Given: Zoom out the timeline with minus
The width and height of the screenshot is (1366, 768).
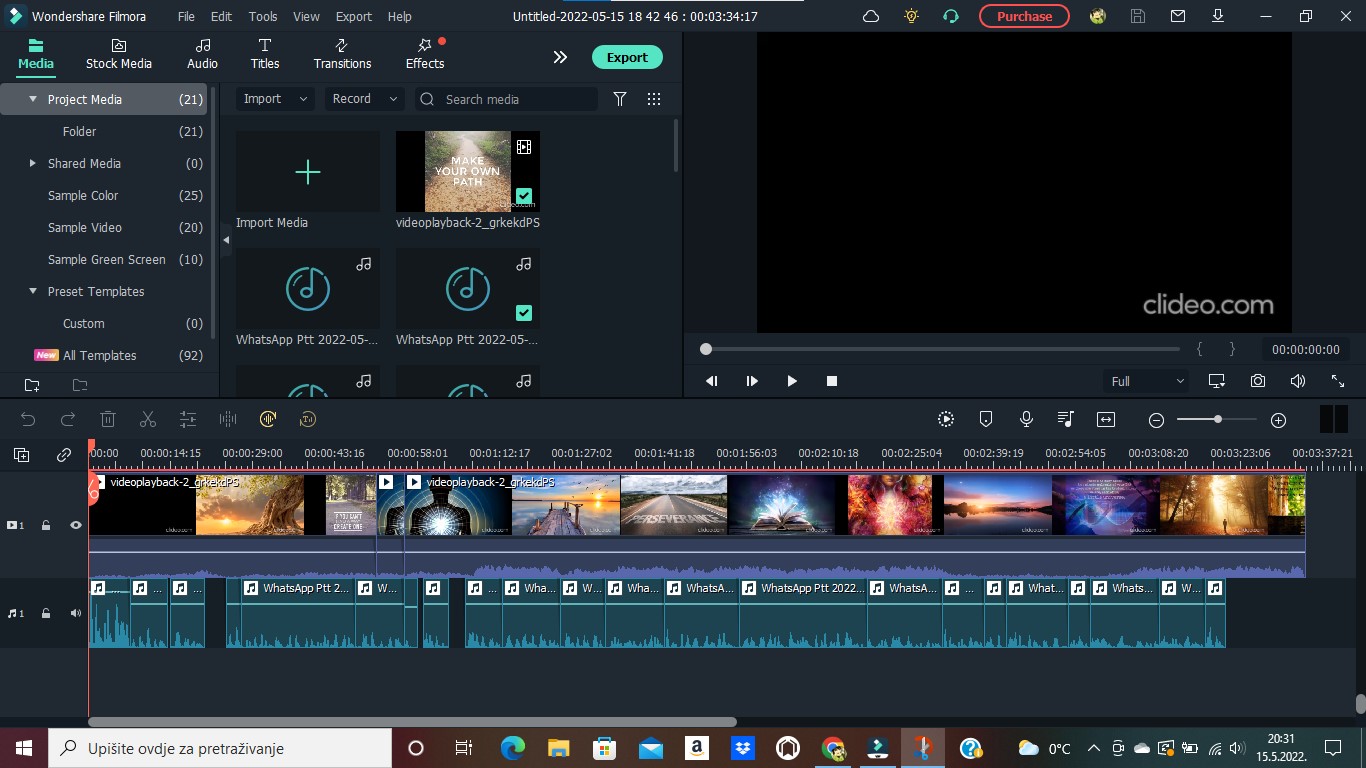Looking at the screenshot, I should [x=1156, y=421].
